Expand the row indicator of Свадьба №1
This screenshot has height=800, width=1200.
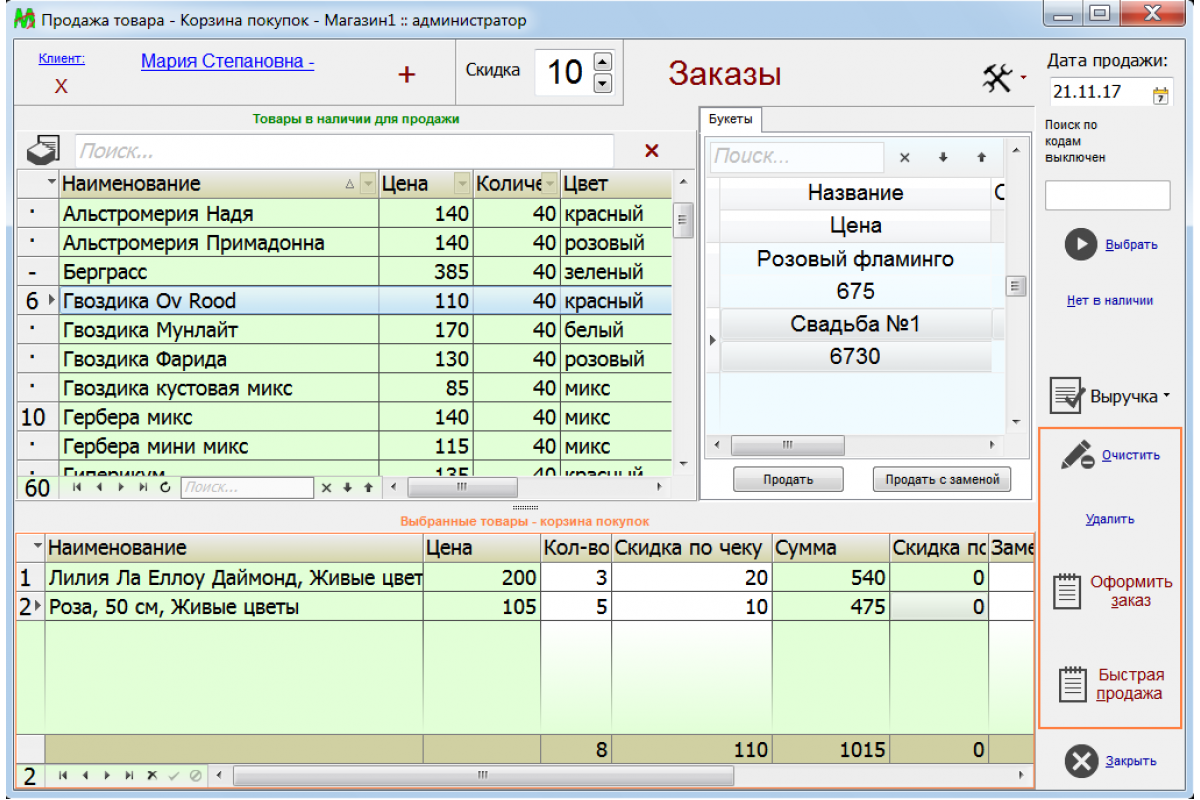713,340
